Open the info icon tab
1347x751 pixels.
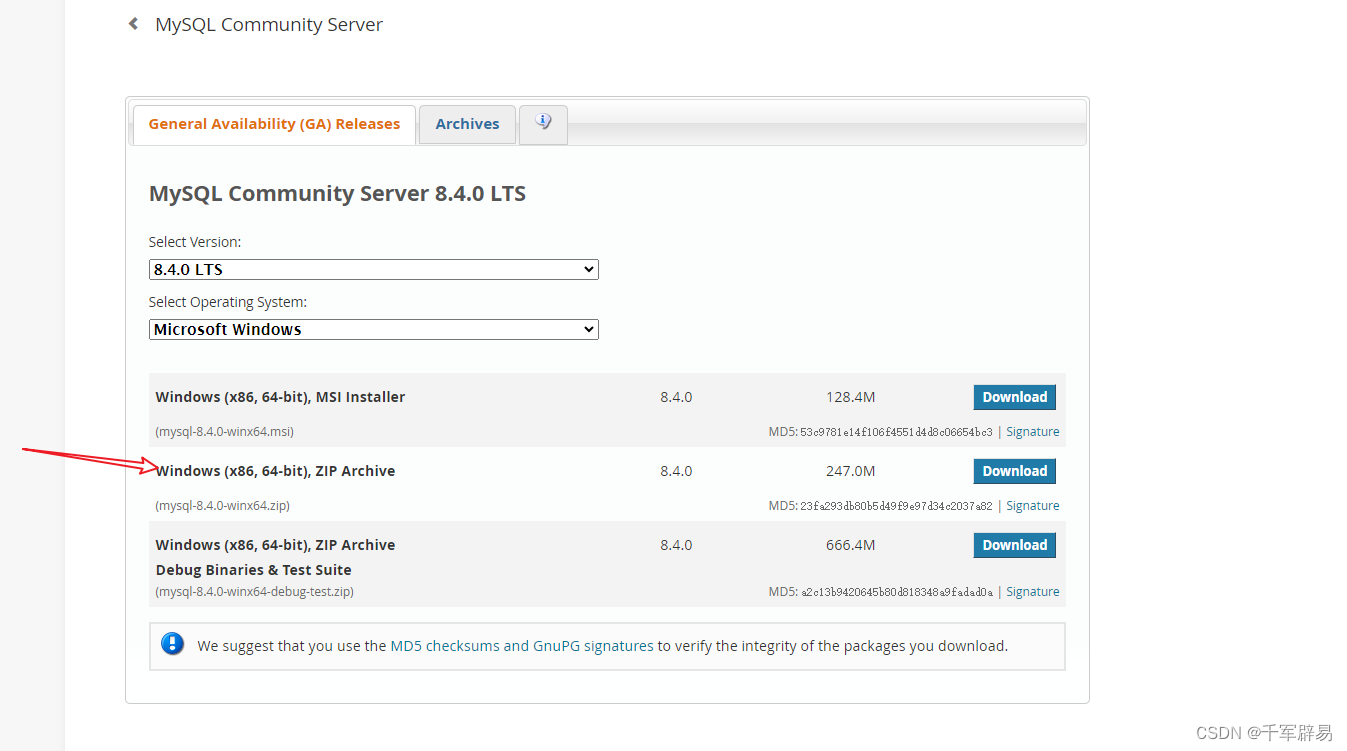[543, 125]
